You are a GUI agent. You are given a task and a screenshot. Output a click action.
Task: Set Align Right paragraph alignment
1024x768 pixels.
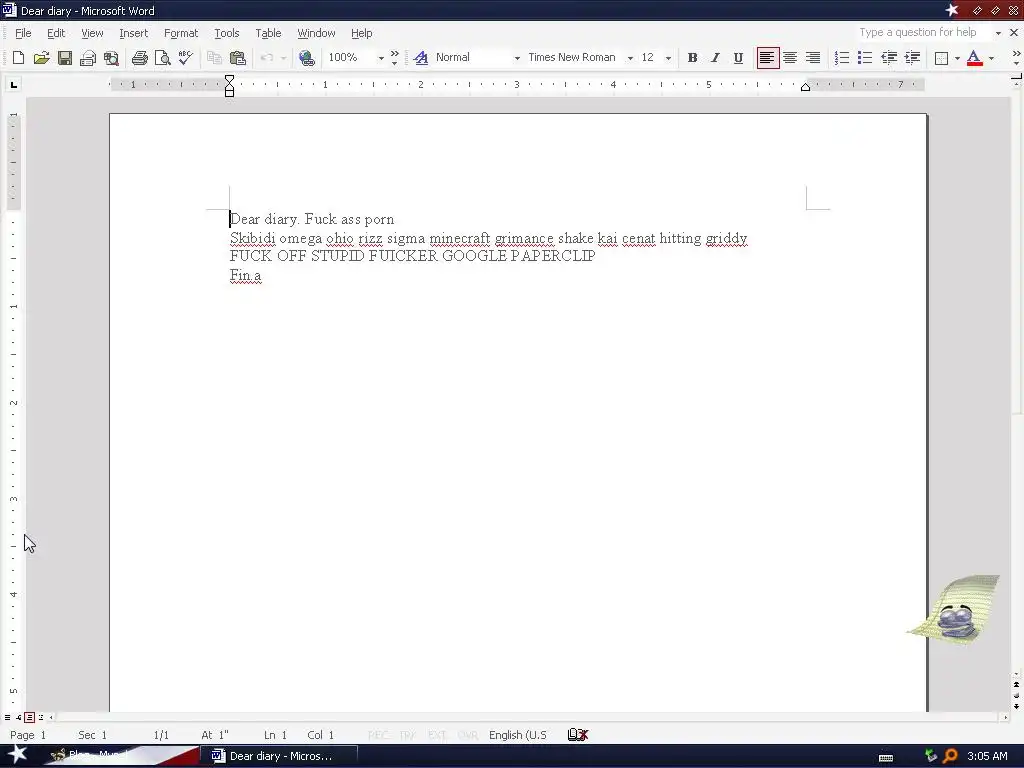812,58
